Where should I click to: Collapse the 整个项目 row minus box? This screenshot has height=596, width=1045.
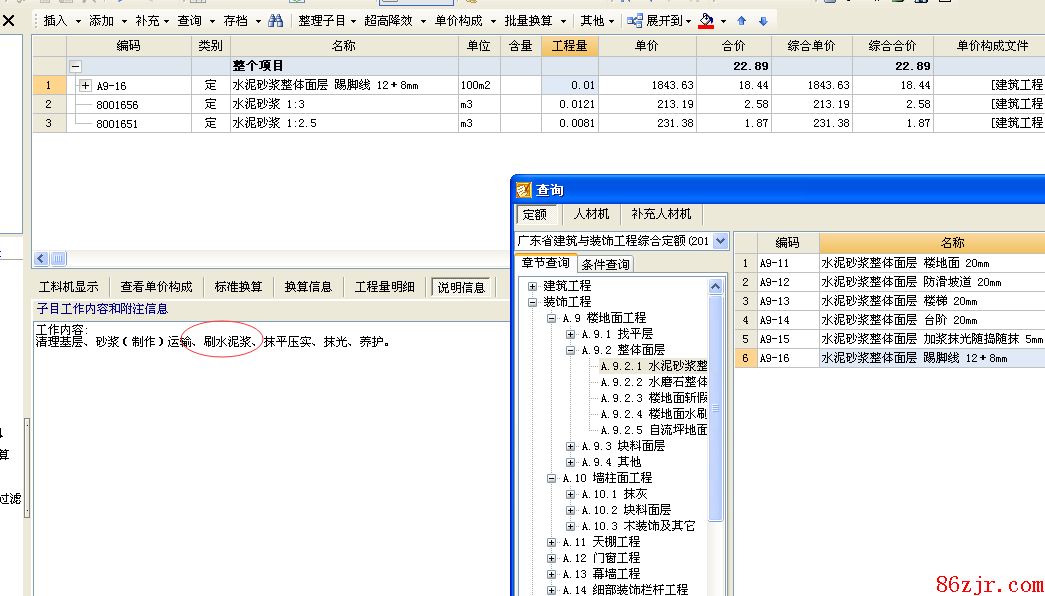tap(75, 66)
